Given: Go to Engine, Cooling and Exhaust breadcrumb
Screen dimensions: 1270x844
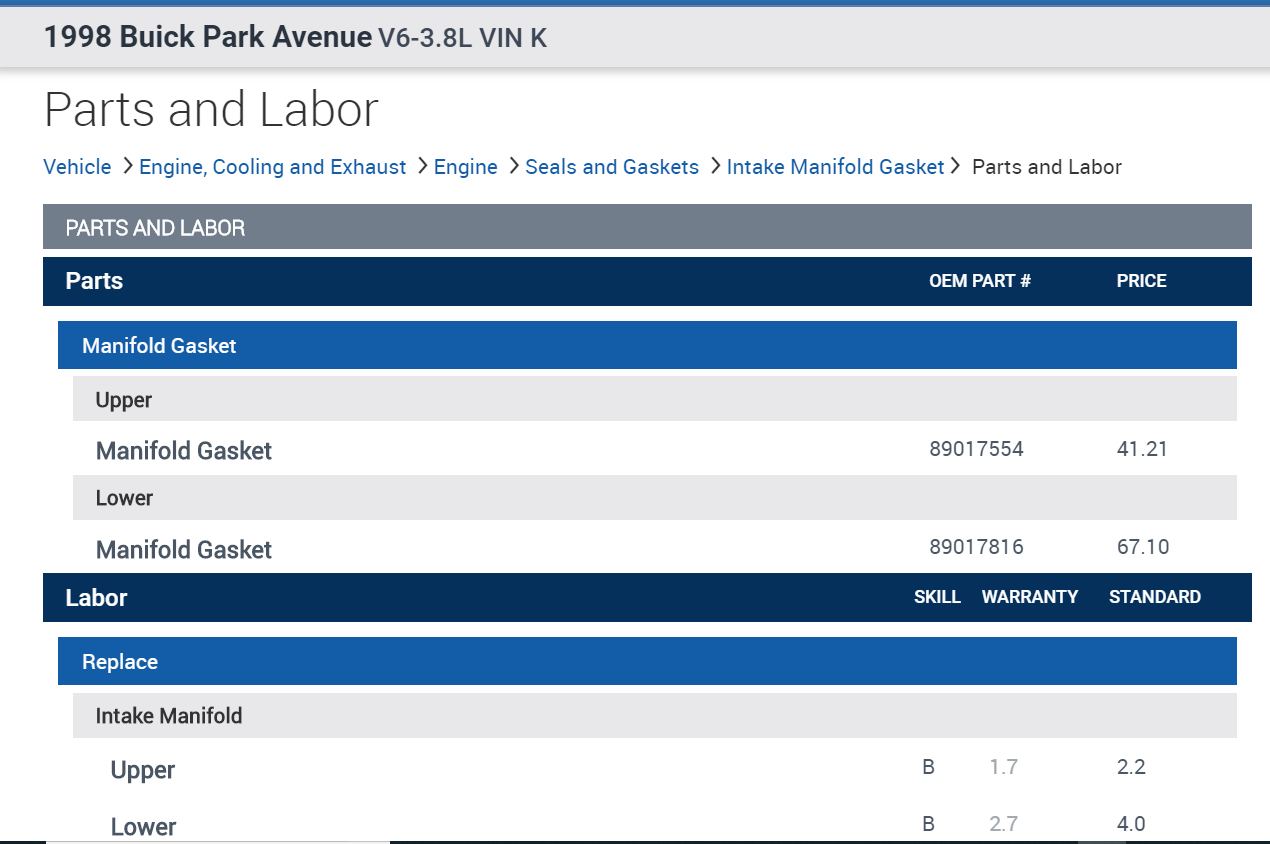Looking at the screenshot, I should (272, 167).
